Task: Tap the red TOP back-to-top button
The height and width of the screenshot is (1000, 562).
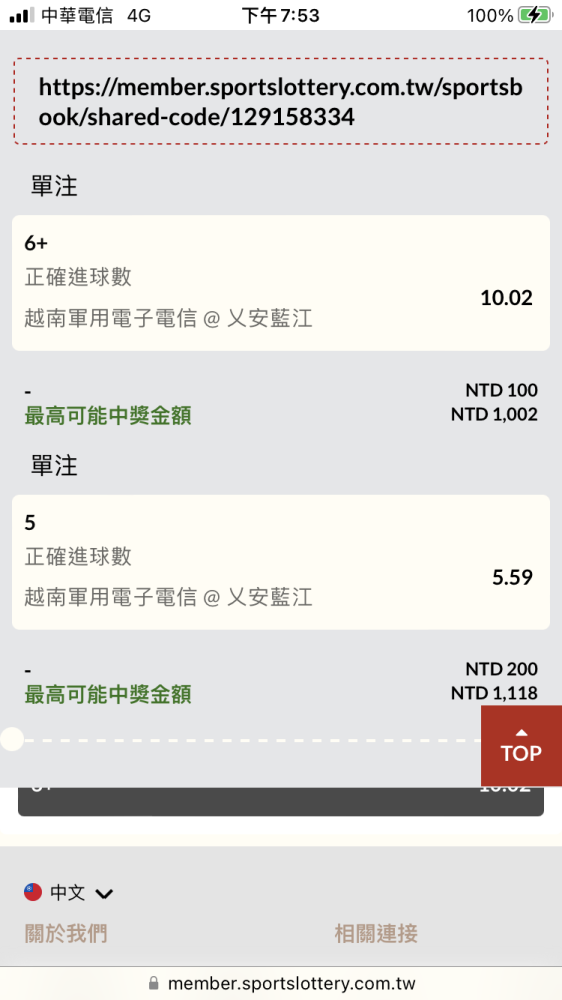Action: pyautogui.click(x=521, y=746)
